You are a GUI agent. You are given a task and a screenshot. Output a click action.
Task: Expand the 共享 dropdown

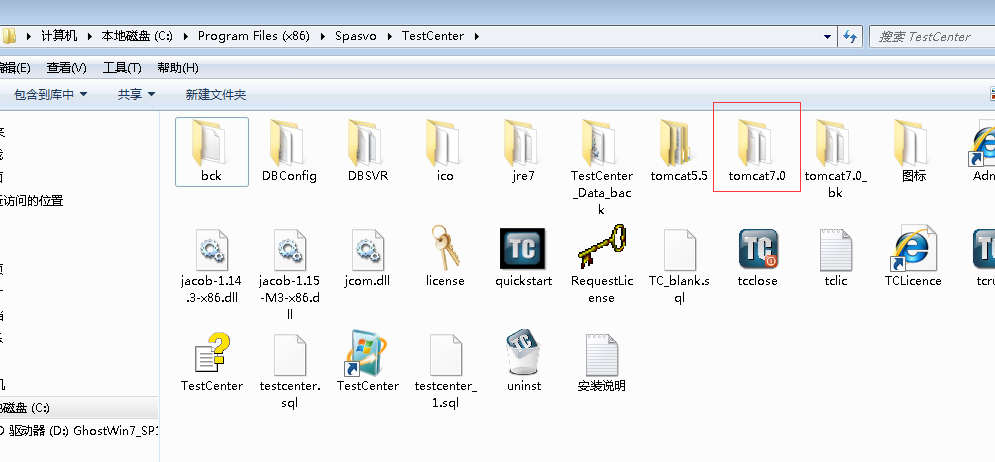[x=136, y=94]
